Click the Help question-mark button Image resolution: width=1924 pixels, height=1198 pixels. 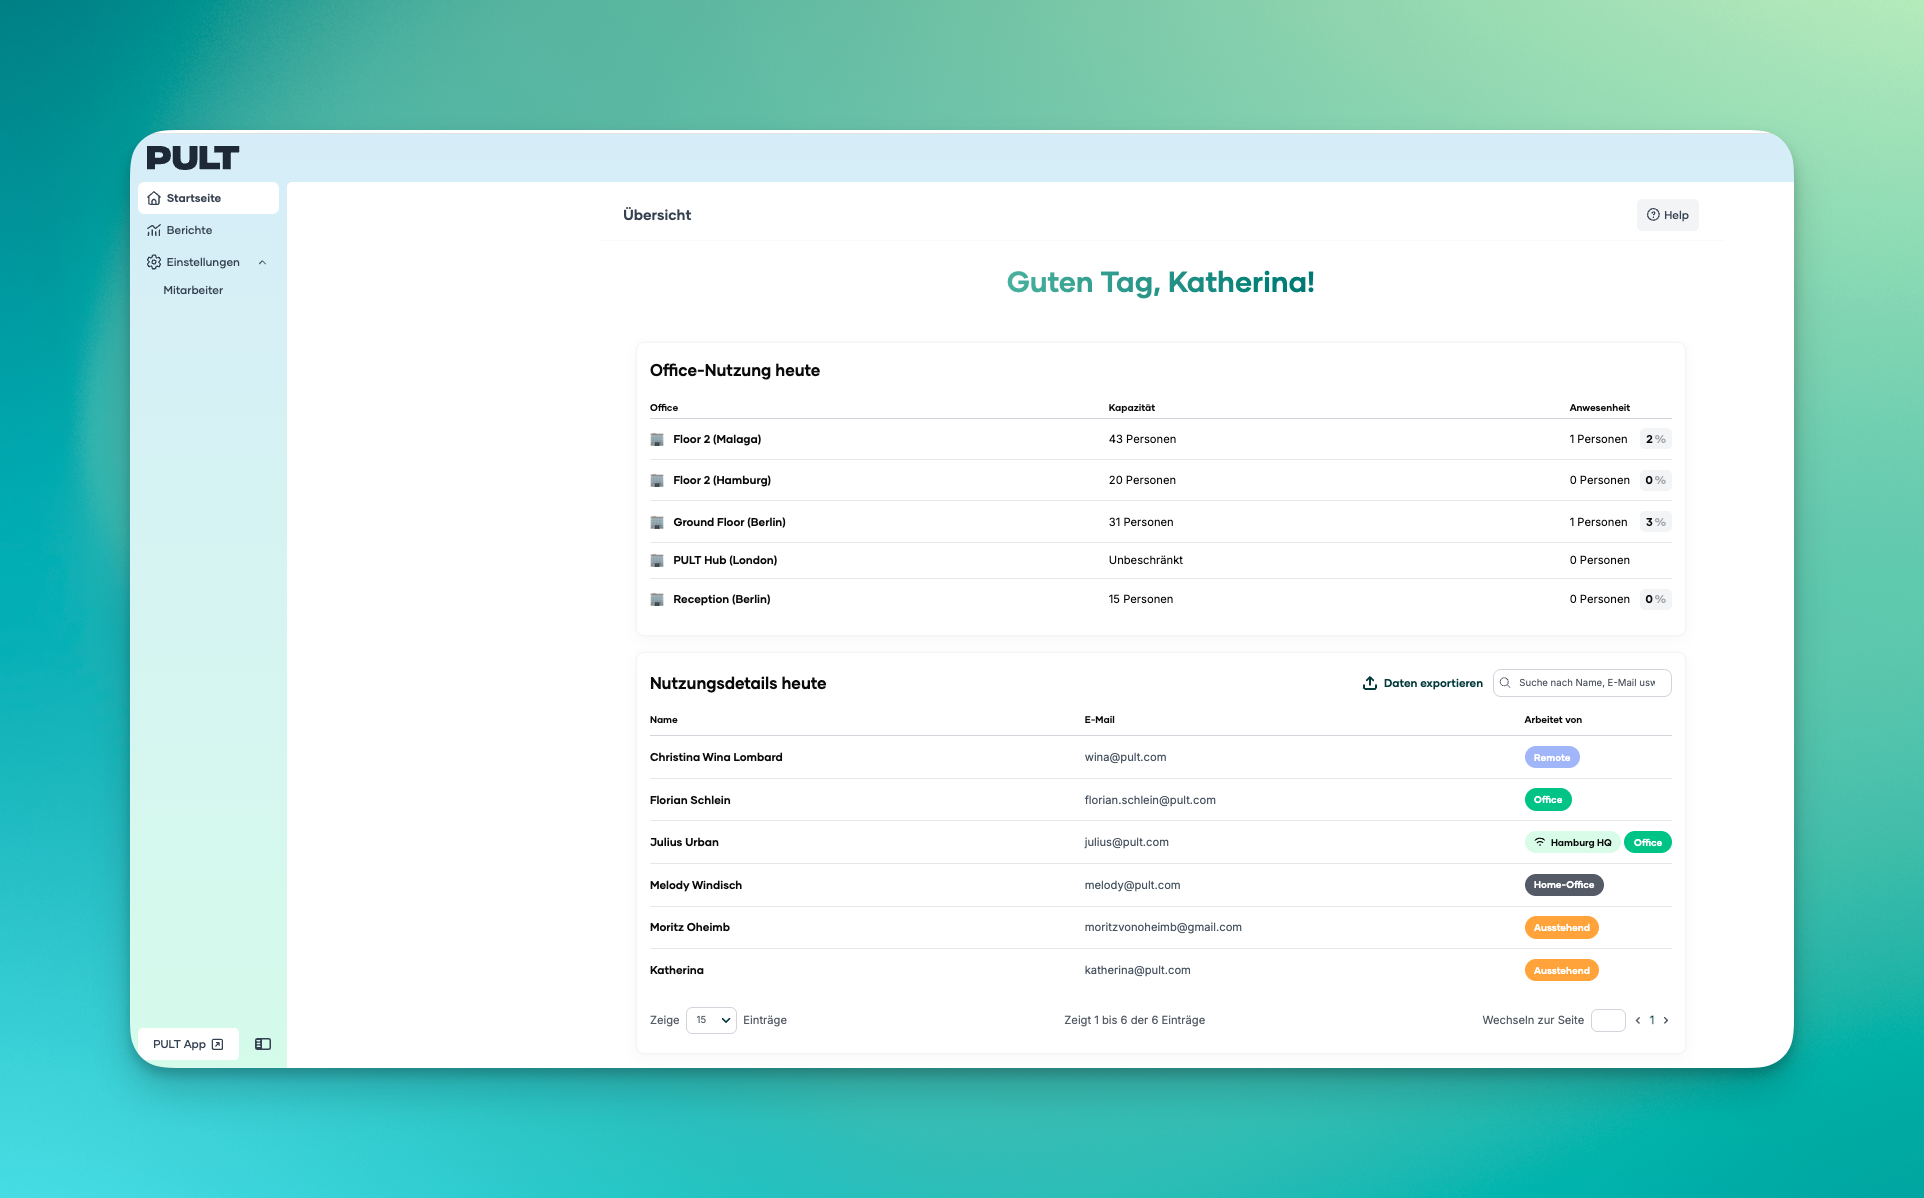tap(1667, 215)
